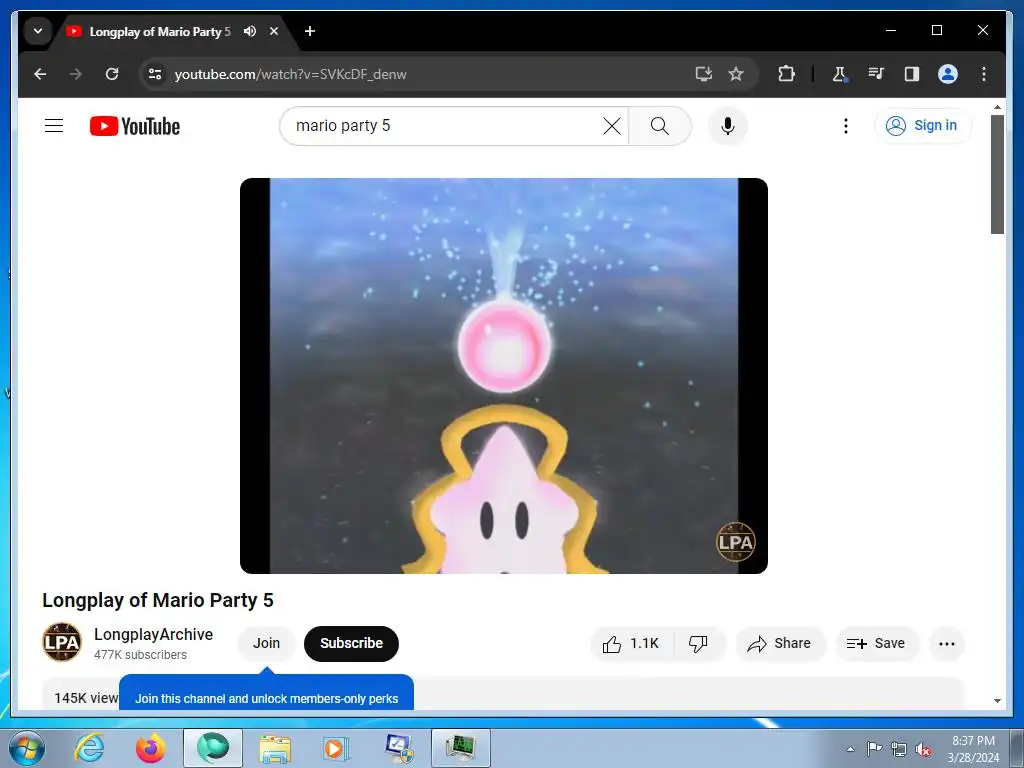Open Chrome Labs flask icon

tap(840, 74)
